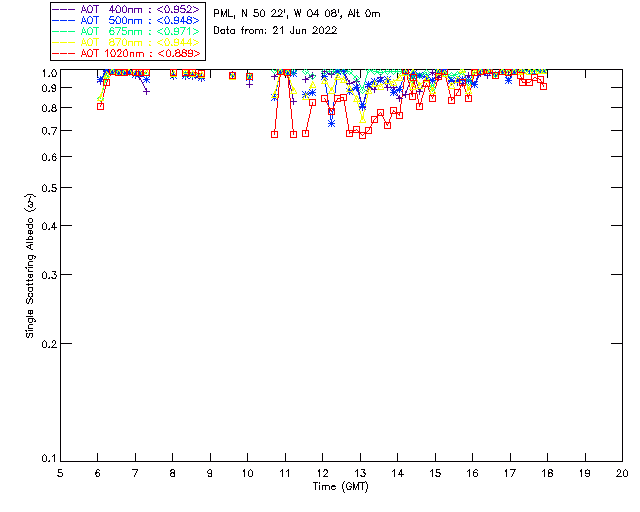Click the 0.1 y-axis tick label
This screenshot has width=640, height=512.
tap(49, 459)
